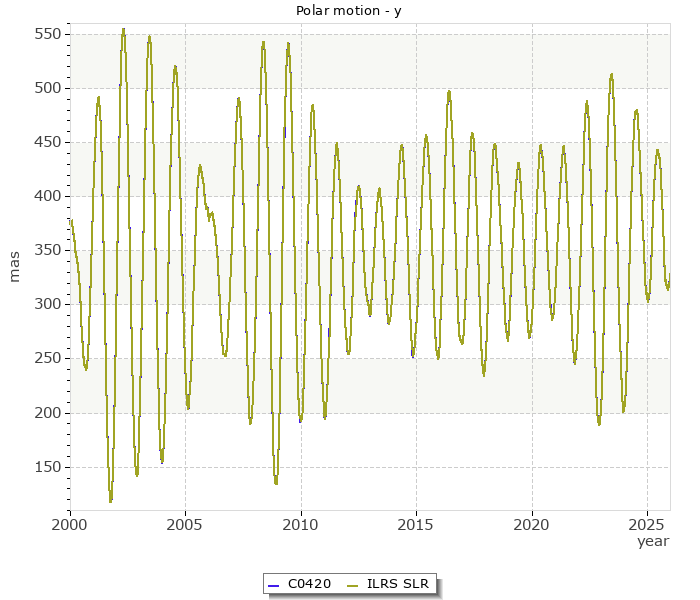This screenshot has height=600, width=700.
Task: Select the 2015 tick on the x-axis
Action: (x=416, y=523)
